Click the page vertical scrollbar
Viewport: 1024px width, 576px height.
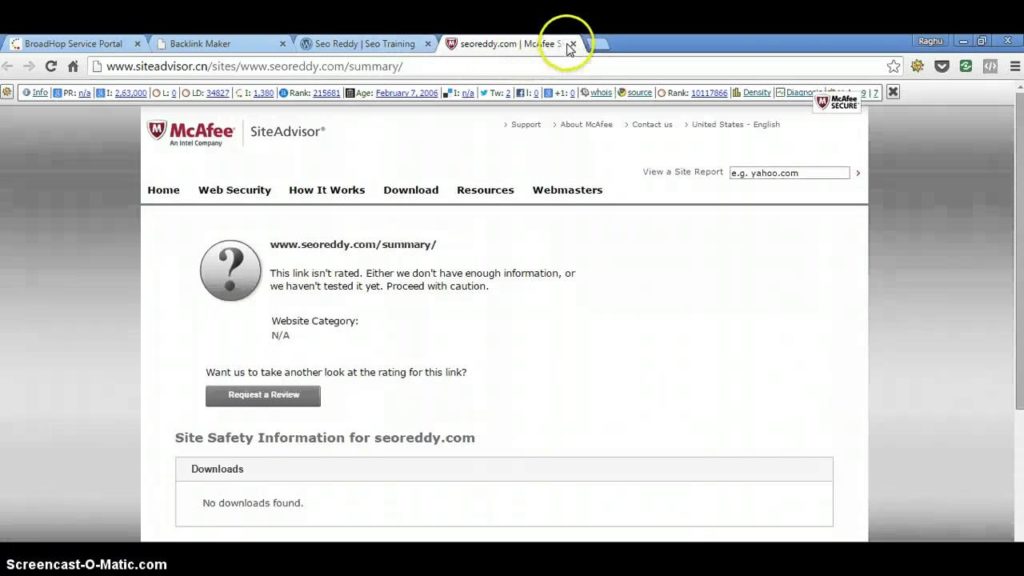click(1019, 251)
